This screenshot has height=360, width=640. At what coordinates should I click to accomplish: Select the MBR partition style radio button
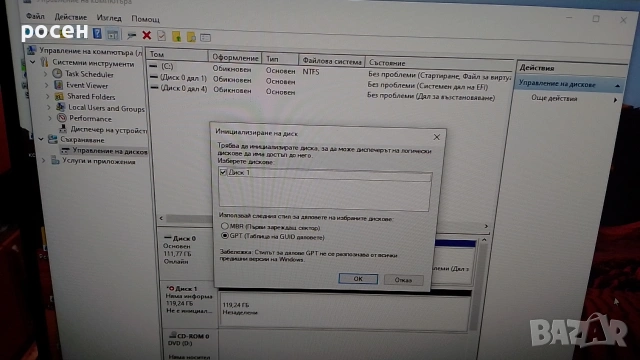[x=224, y=226]
